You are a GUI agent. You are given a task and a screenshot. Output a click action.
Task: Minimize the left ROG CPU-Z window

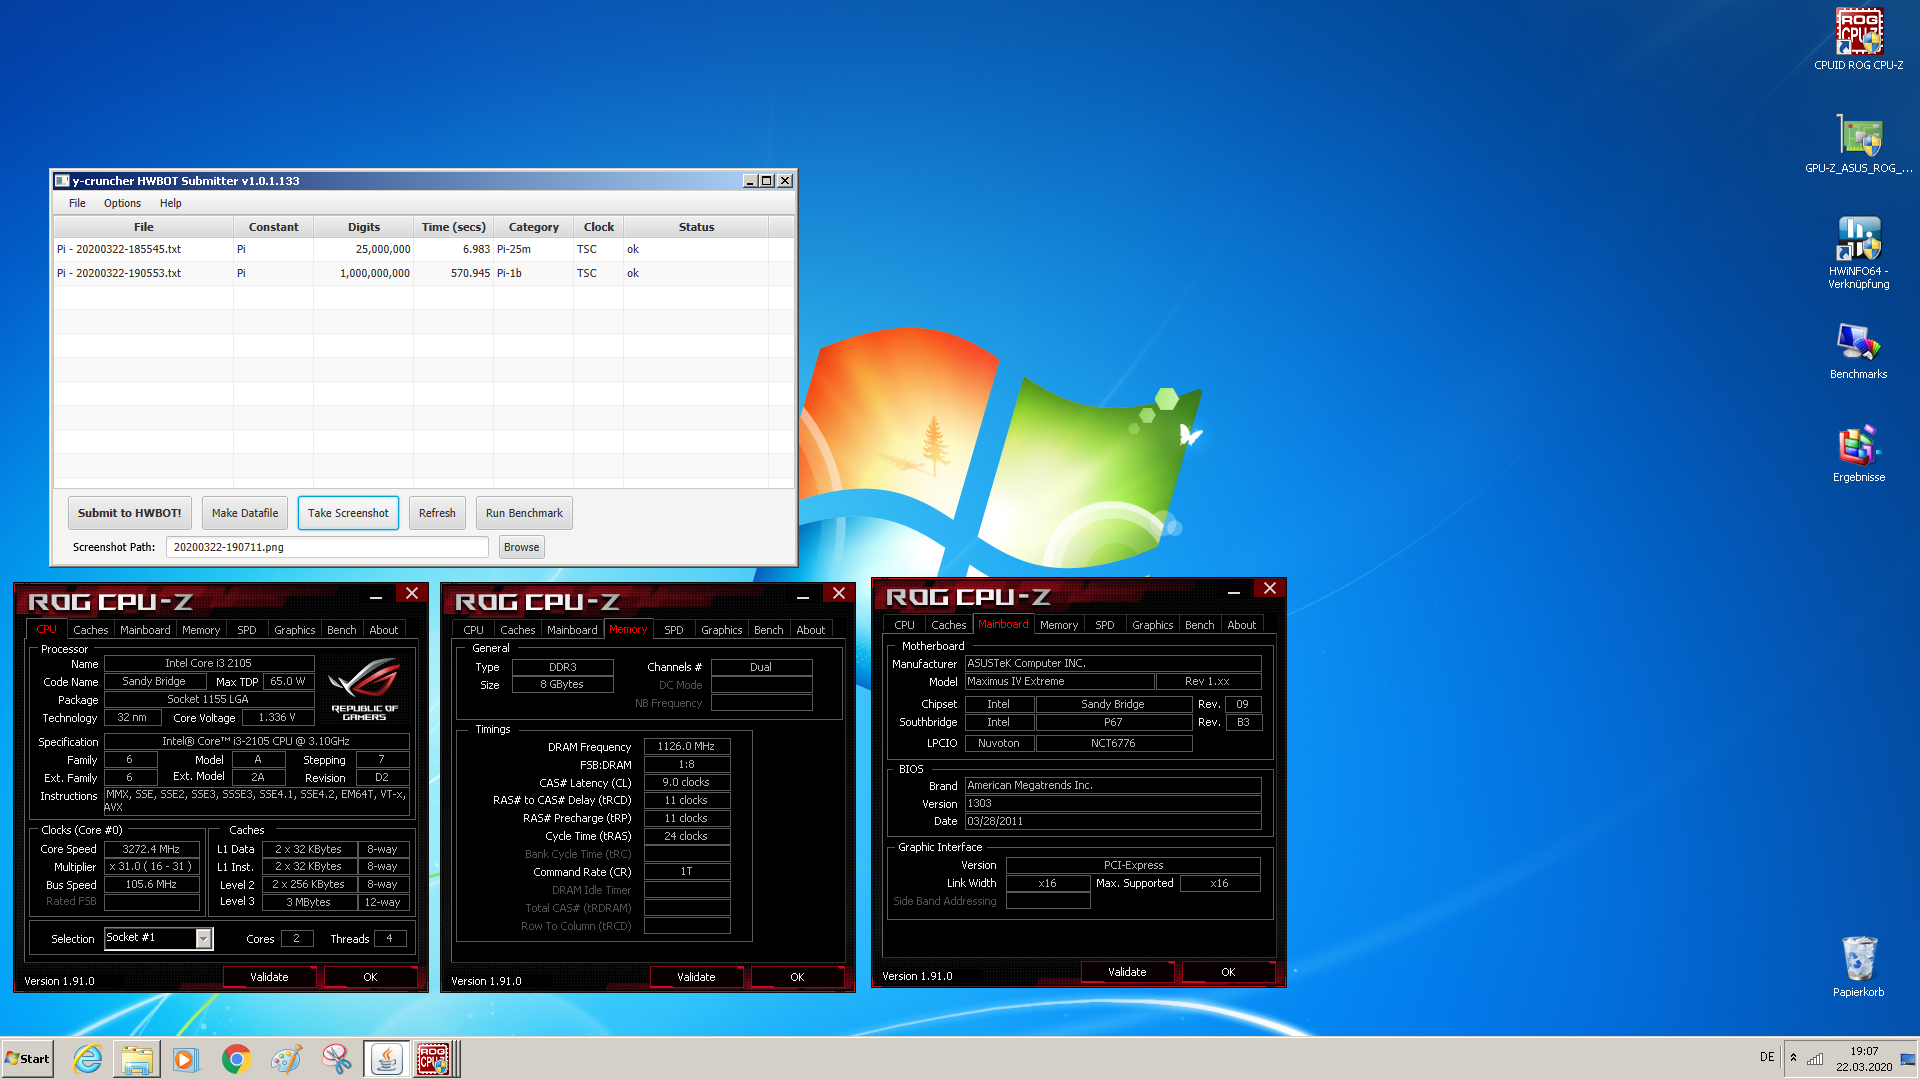(x=376, y=596)
